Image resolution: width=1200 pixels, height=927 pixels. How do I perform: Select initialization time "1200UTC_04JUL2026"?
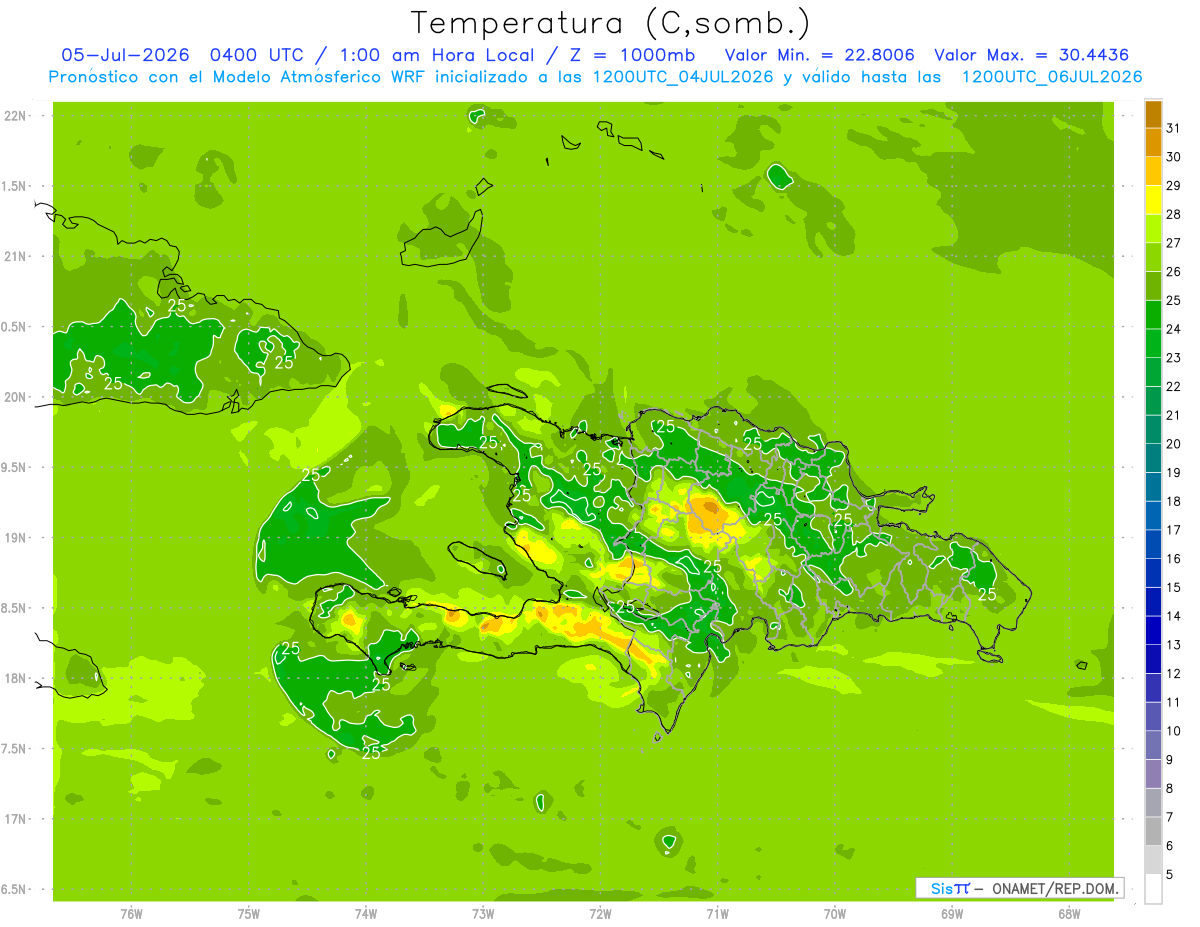(x=684, y=77)
